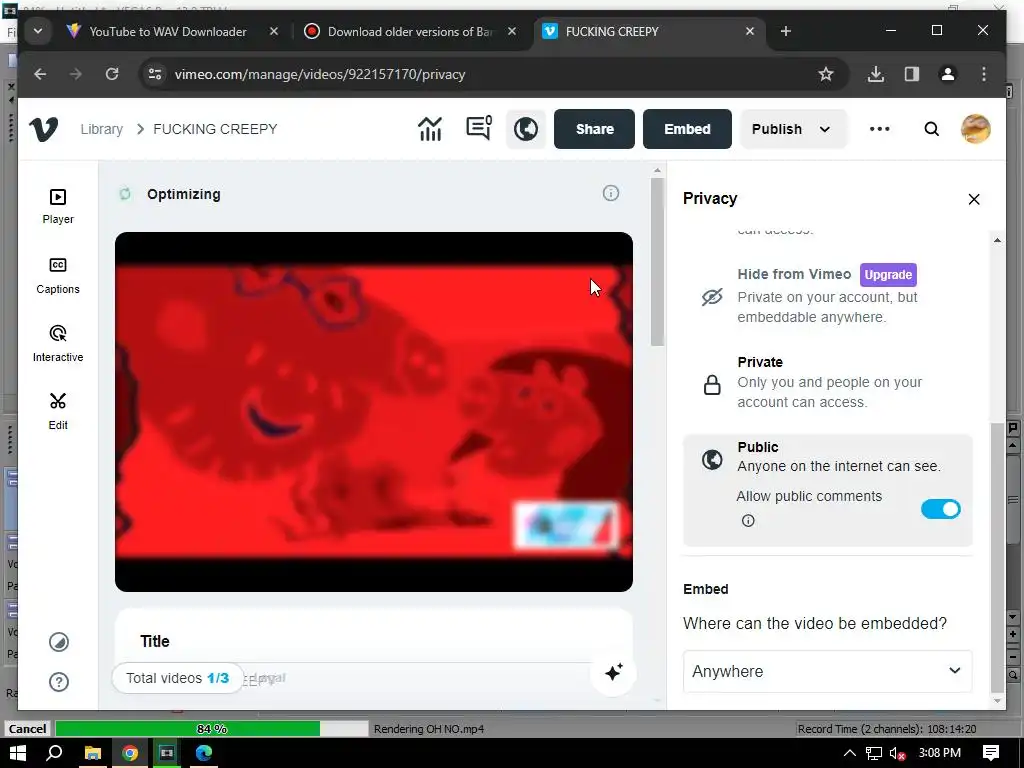Open File Explorer from taskbar

pos(92,752)
